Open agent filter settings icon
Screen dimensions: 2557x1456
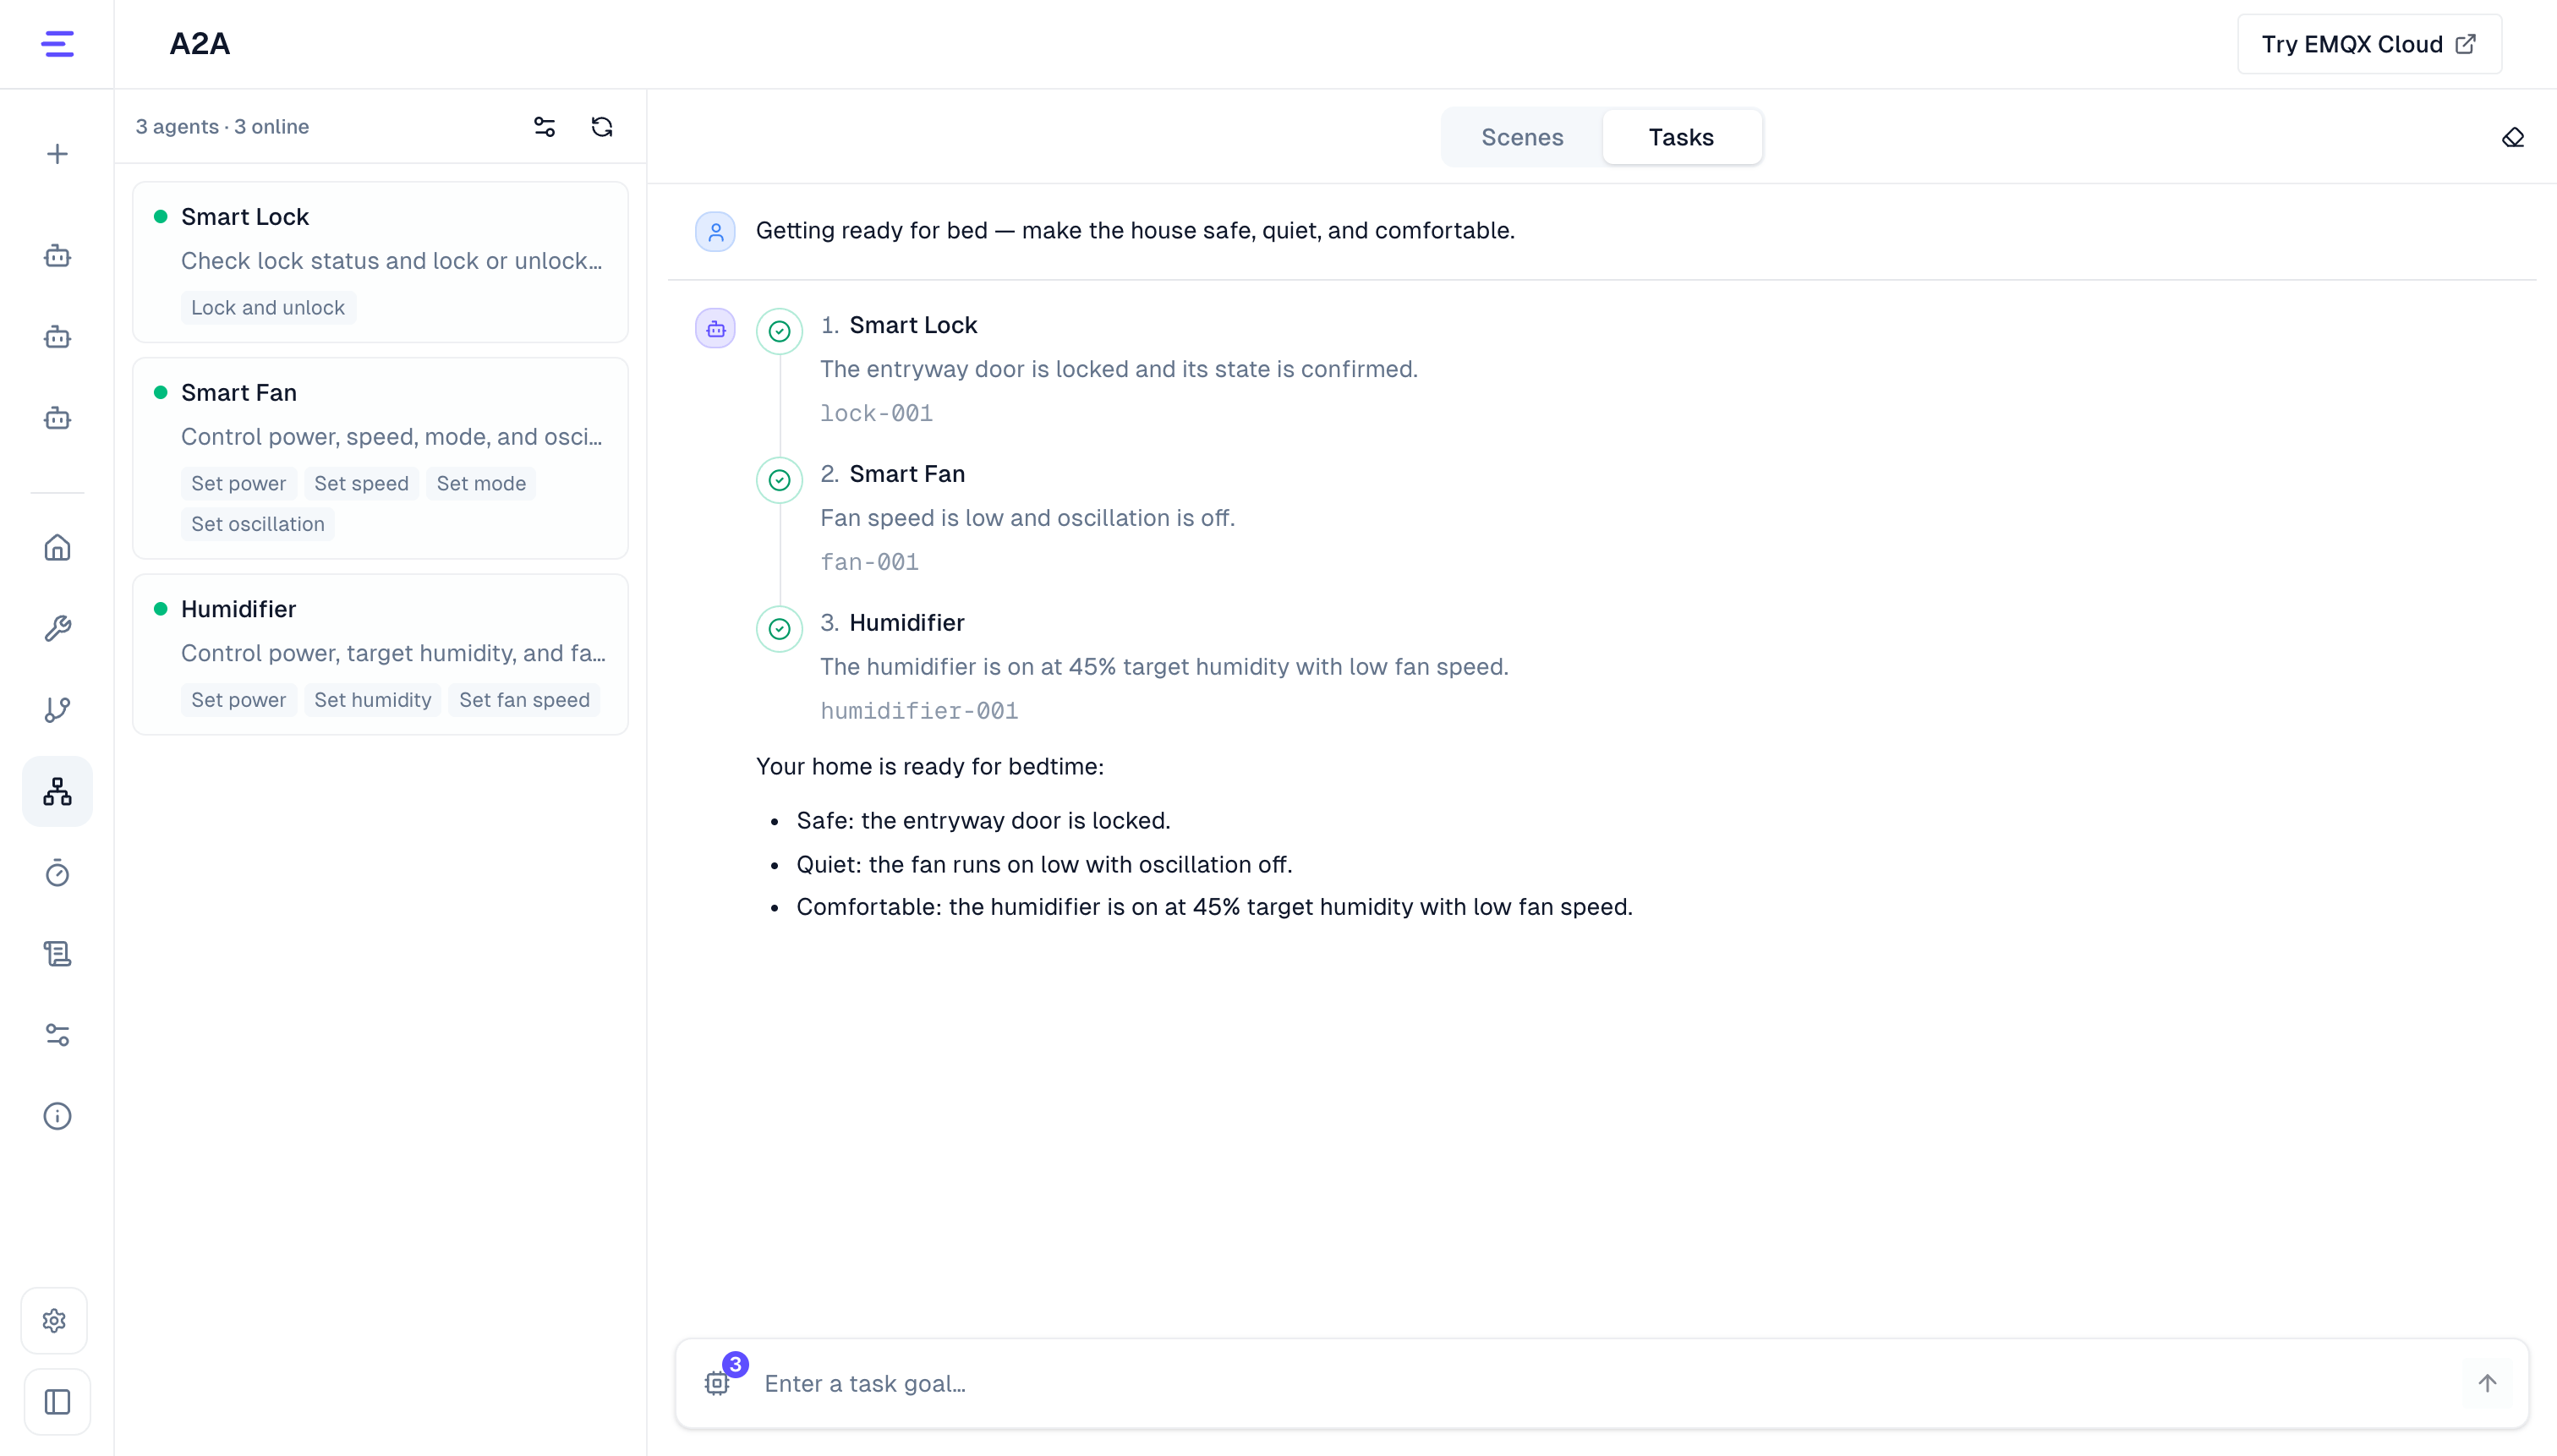tap(544, 127)
